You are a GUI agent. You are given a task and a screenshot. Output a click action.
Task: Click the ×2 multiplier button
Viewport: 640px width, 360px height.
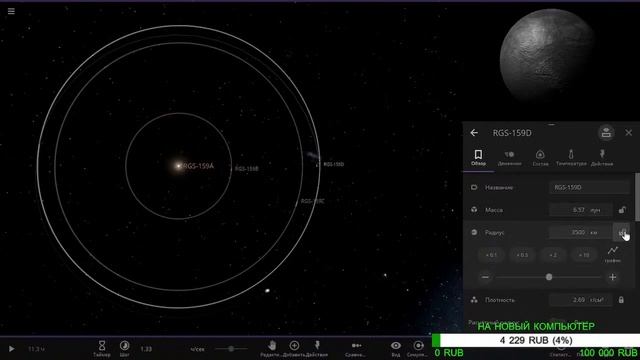[x=553, y=255]
